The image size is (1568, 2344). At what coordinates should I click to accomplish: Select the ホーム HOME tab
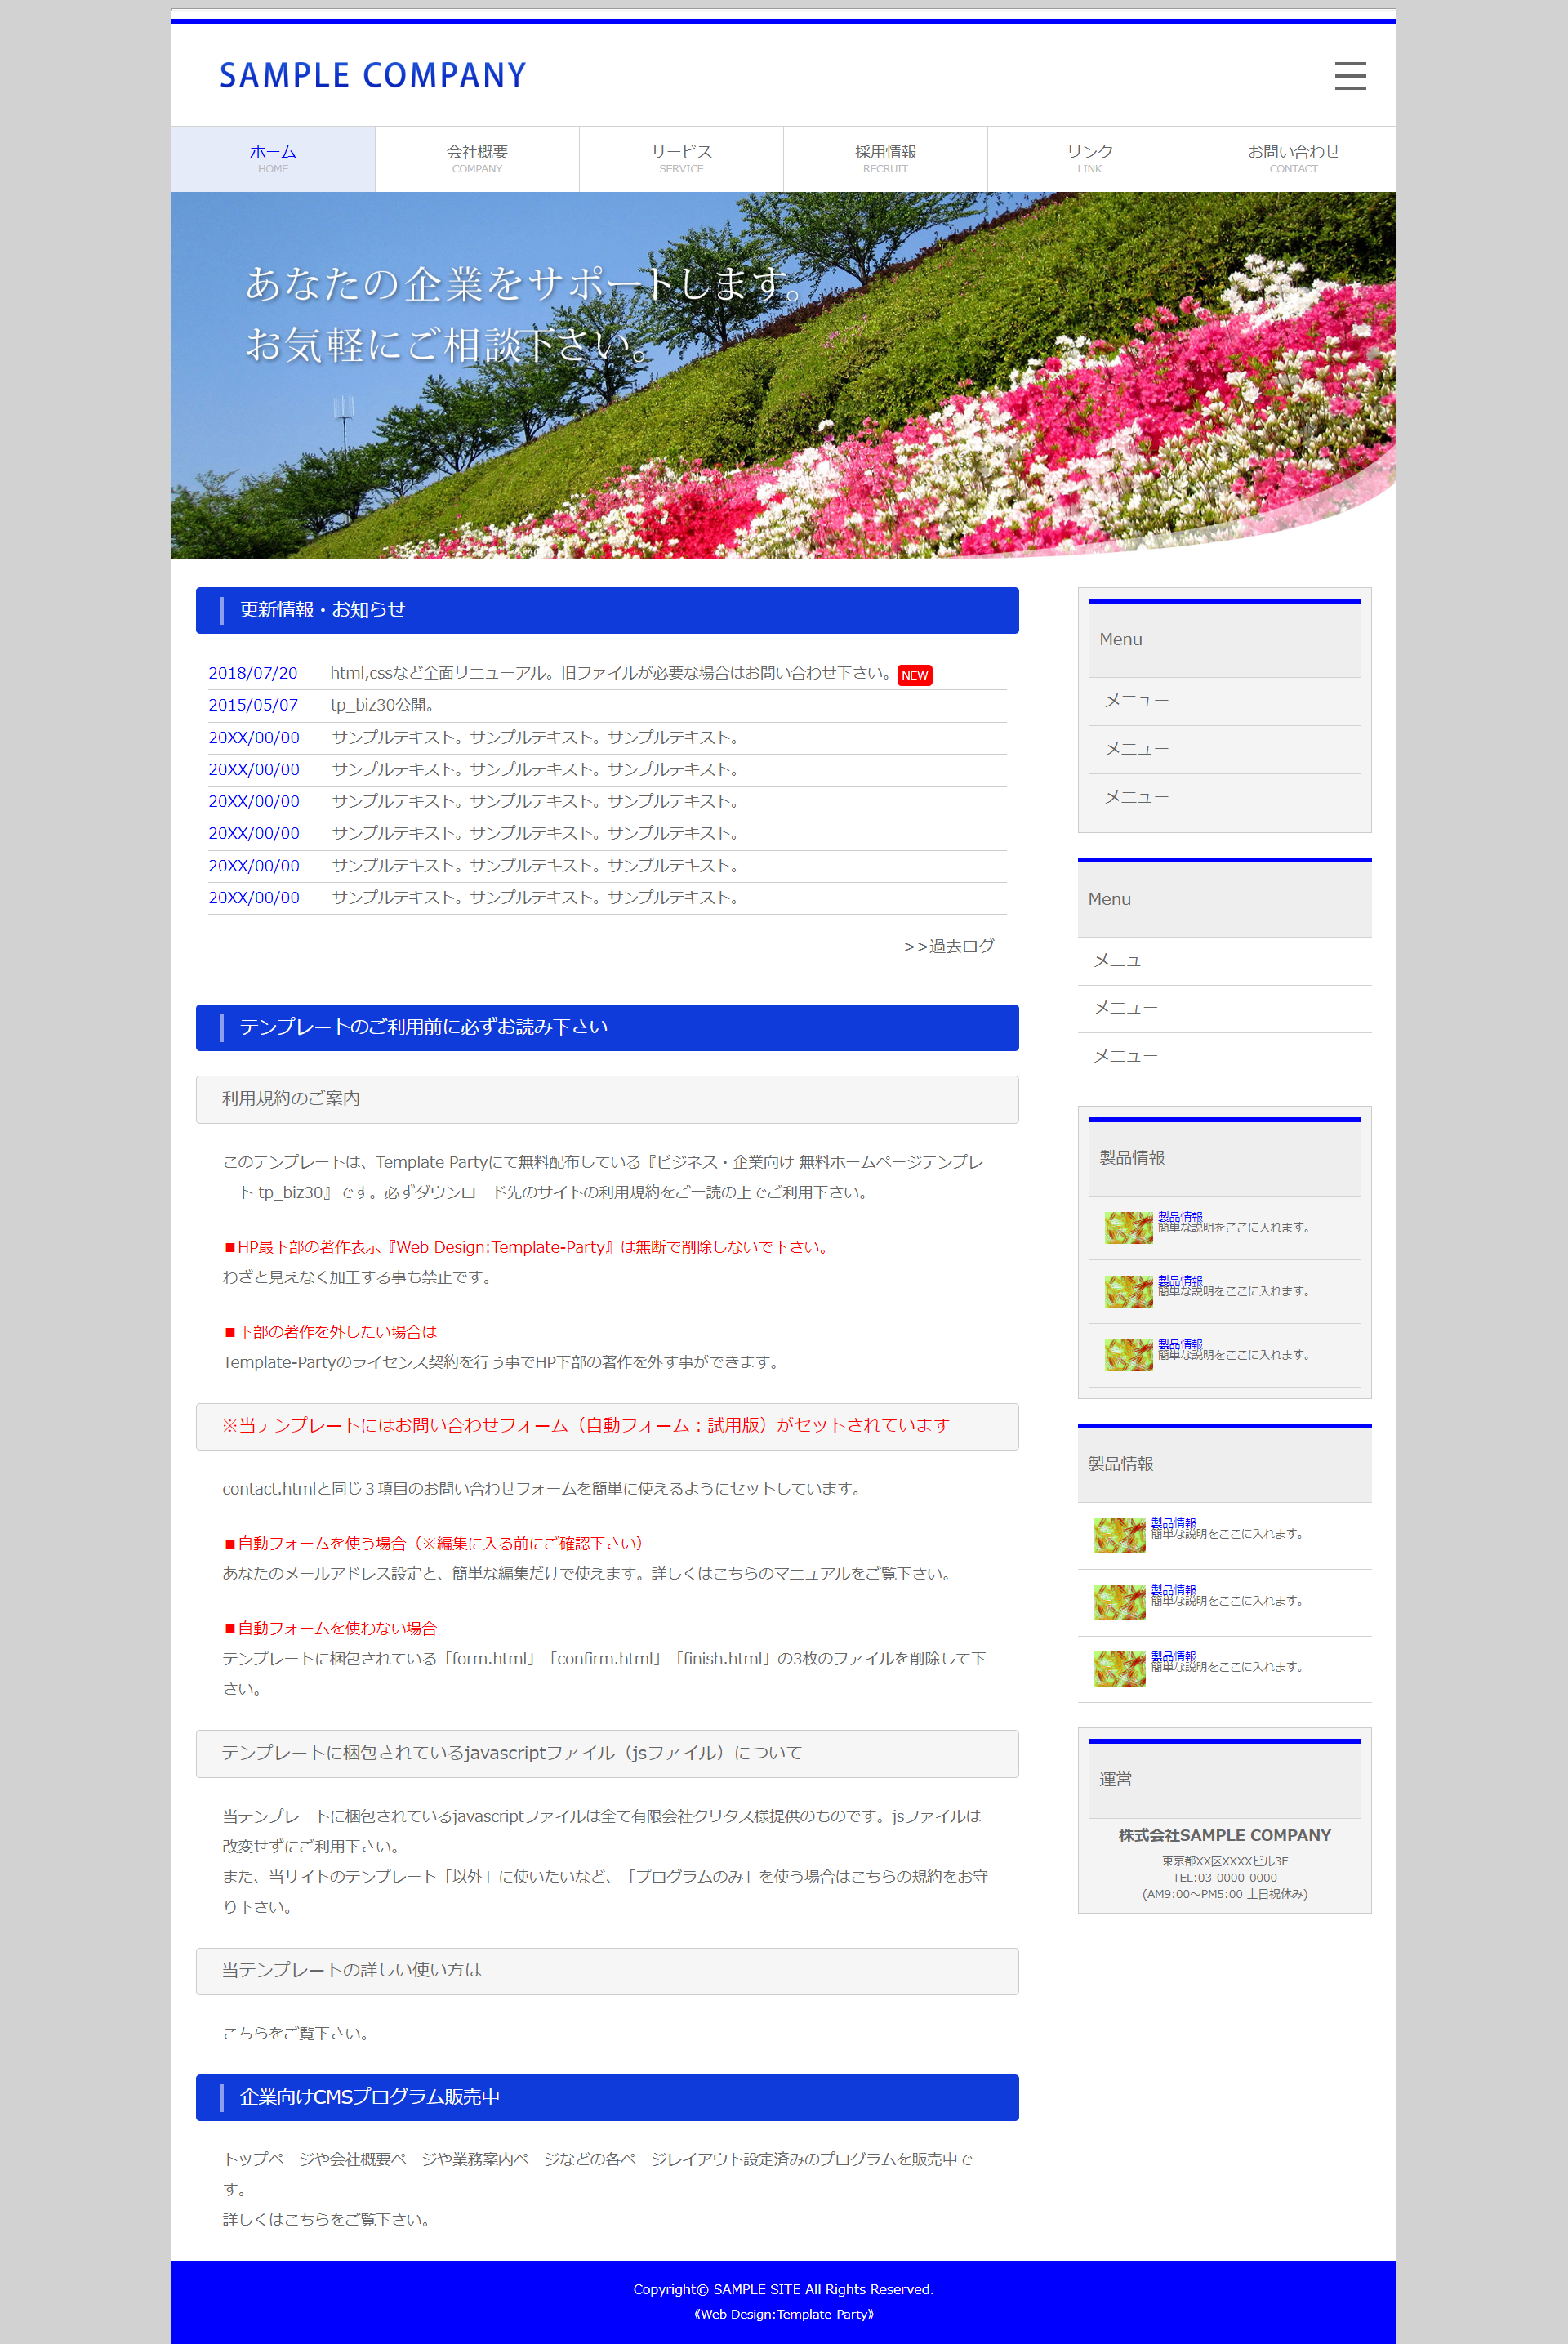point(273,158)
